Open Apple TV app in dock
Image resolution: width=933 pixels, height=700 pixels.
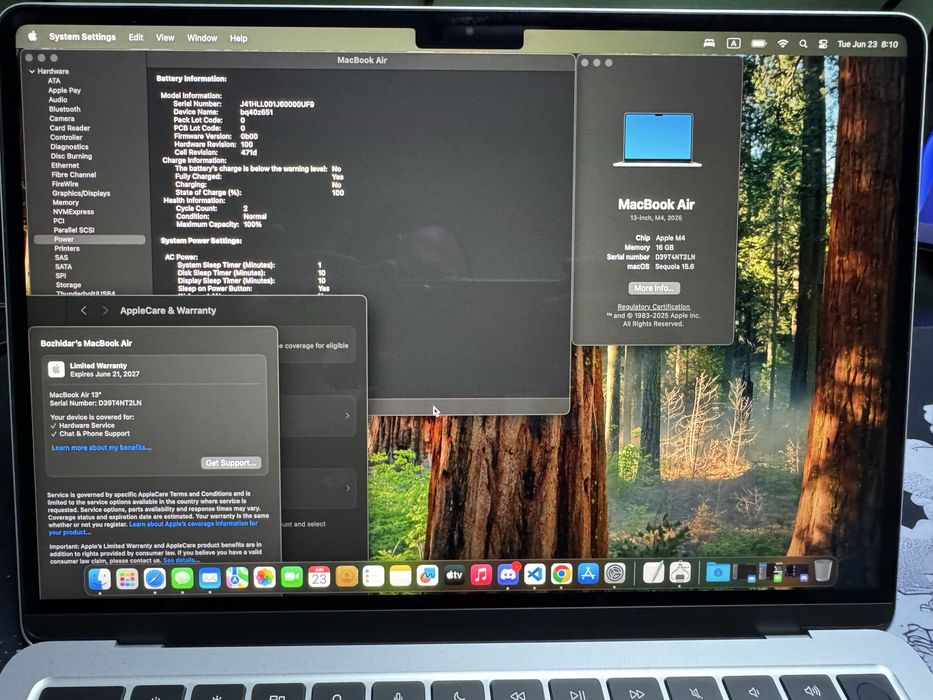point(455,575)
